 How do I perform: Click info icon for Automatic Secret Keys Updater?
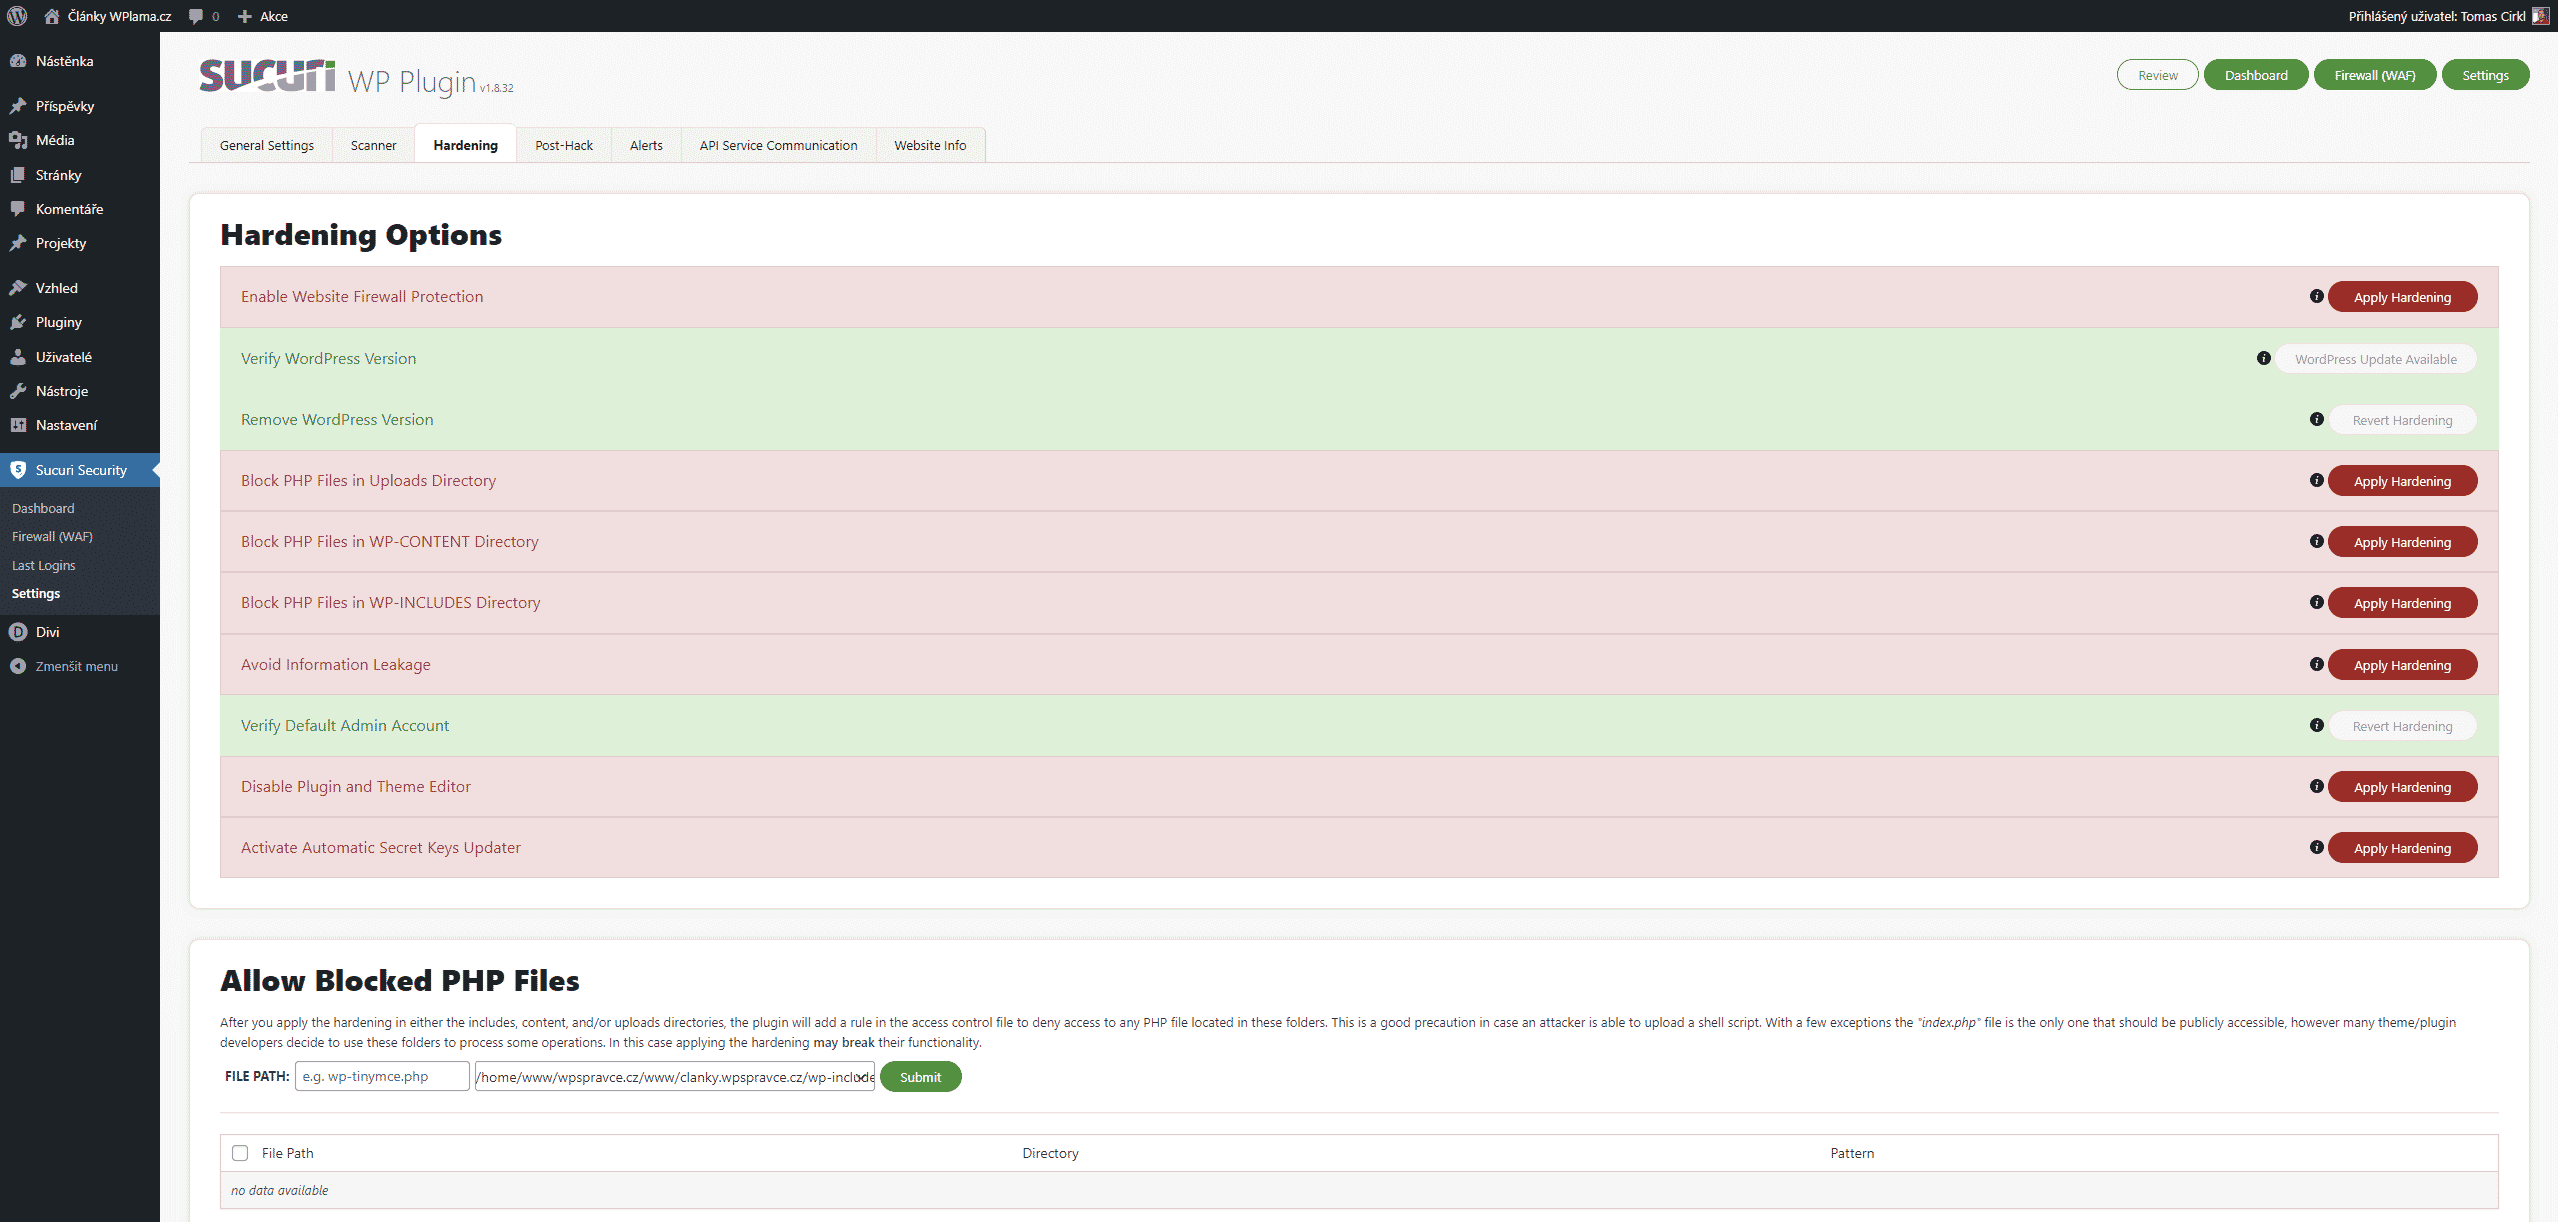click(x=2317, y=847)
